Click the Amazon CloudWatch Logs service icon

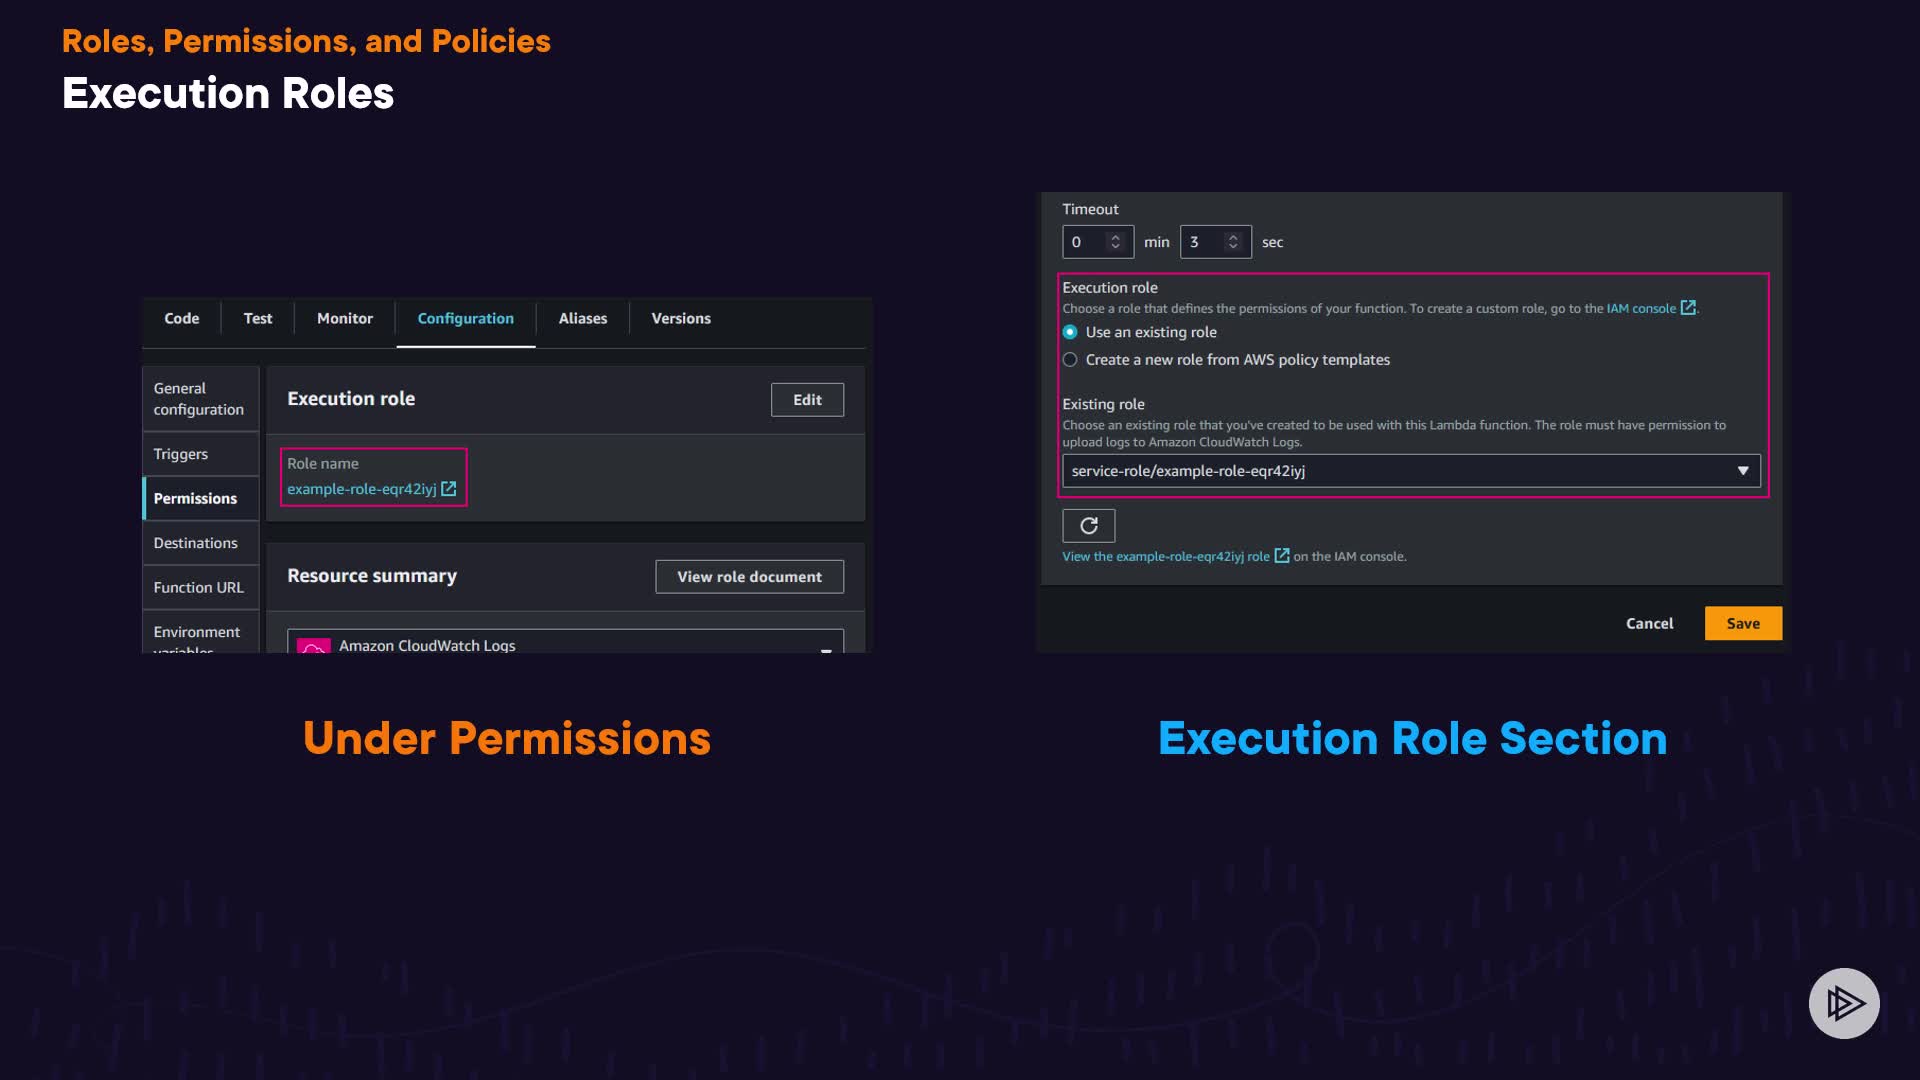pos(314,646)
